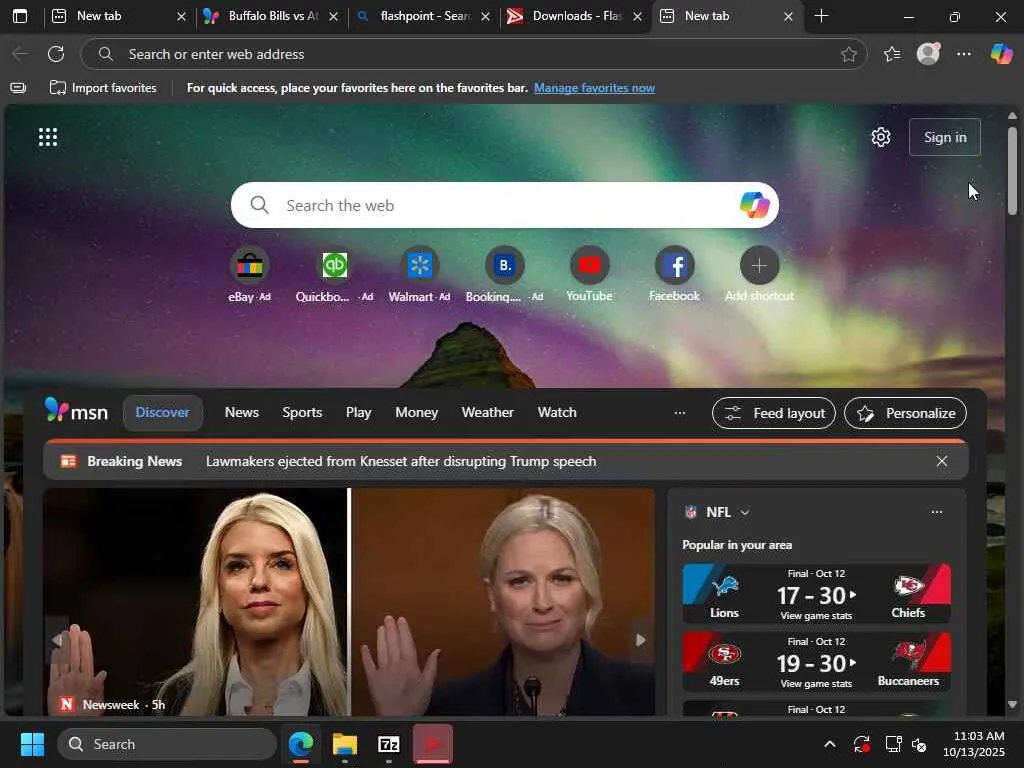Image resolution: width=1024 pixels, height=768 pixels.
Task: Open the browser profile avatar
Action: click(928, 54)
